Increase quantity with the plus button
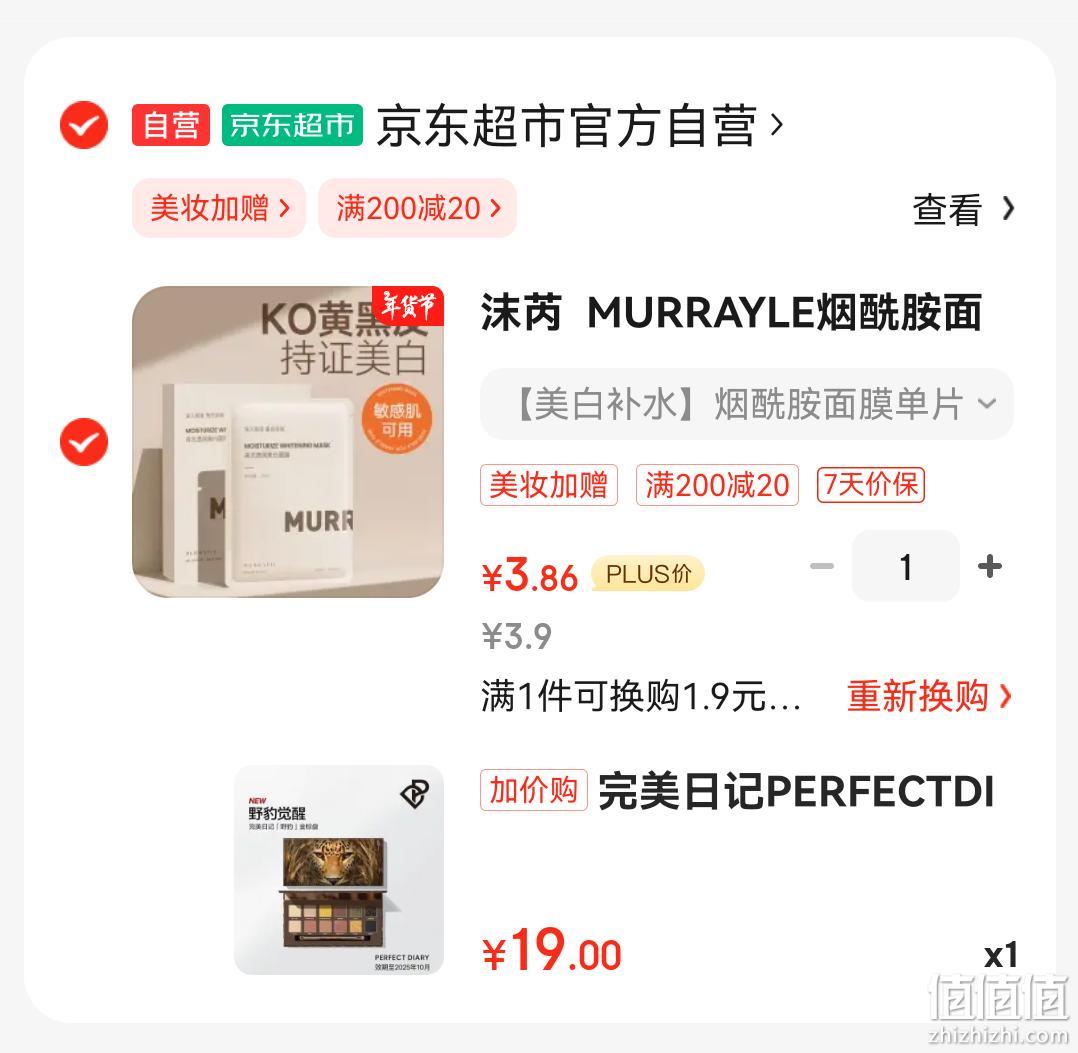This screenshot has height=1053, width=1078. 989,566
